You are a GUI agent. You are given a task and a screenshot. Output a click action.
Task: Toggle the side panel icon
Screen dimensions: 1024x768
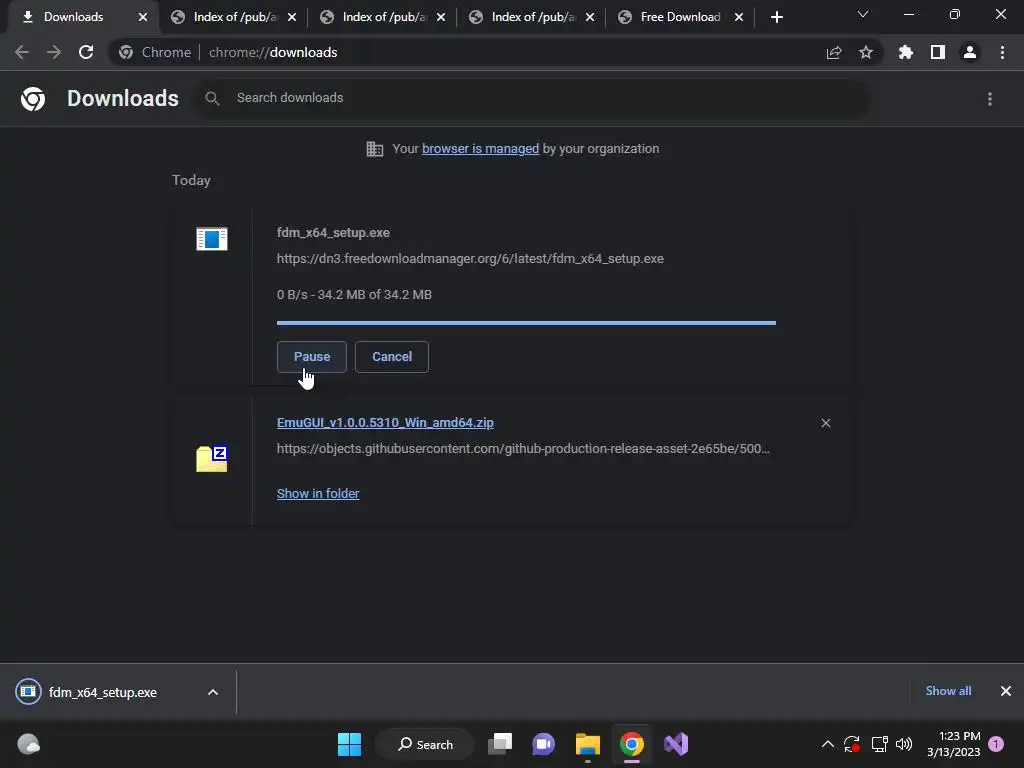pyautogui.click(x=938, y=52)
